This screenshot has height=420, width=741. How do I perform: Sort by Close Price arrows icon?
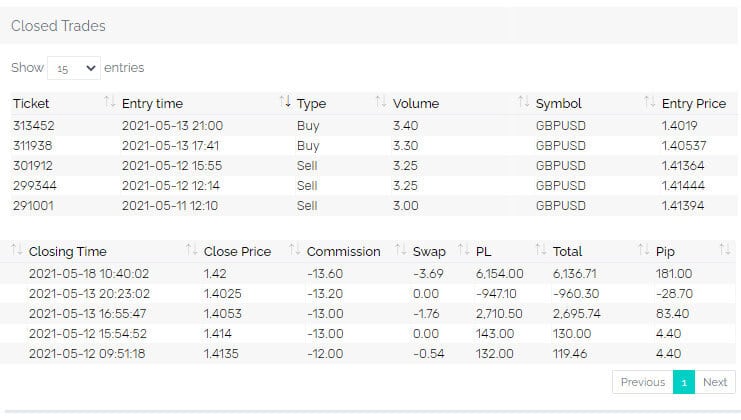[293, 251]
